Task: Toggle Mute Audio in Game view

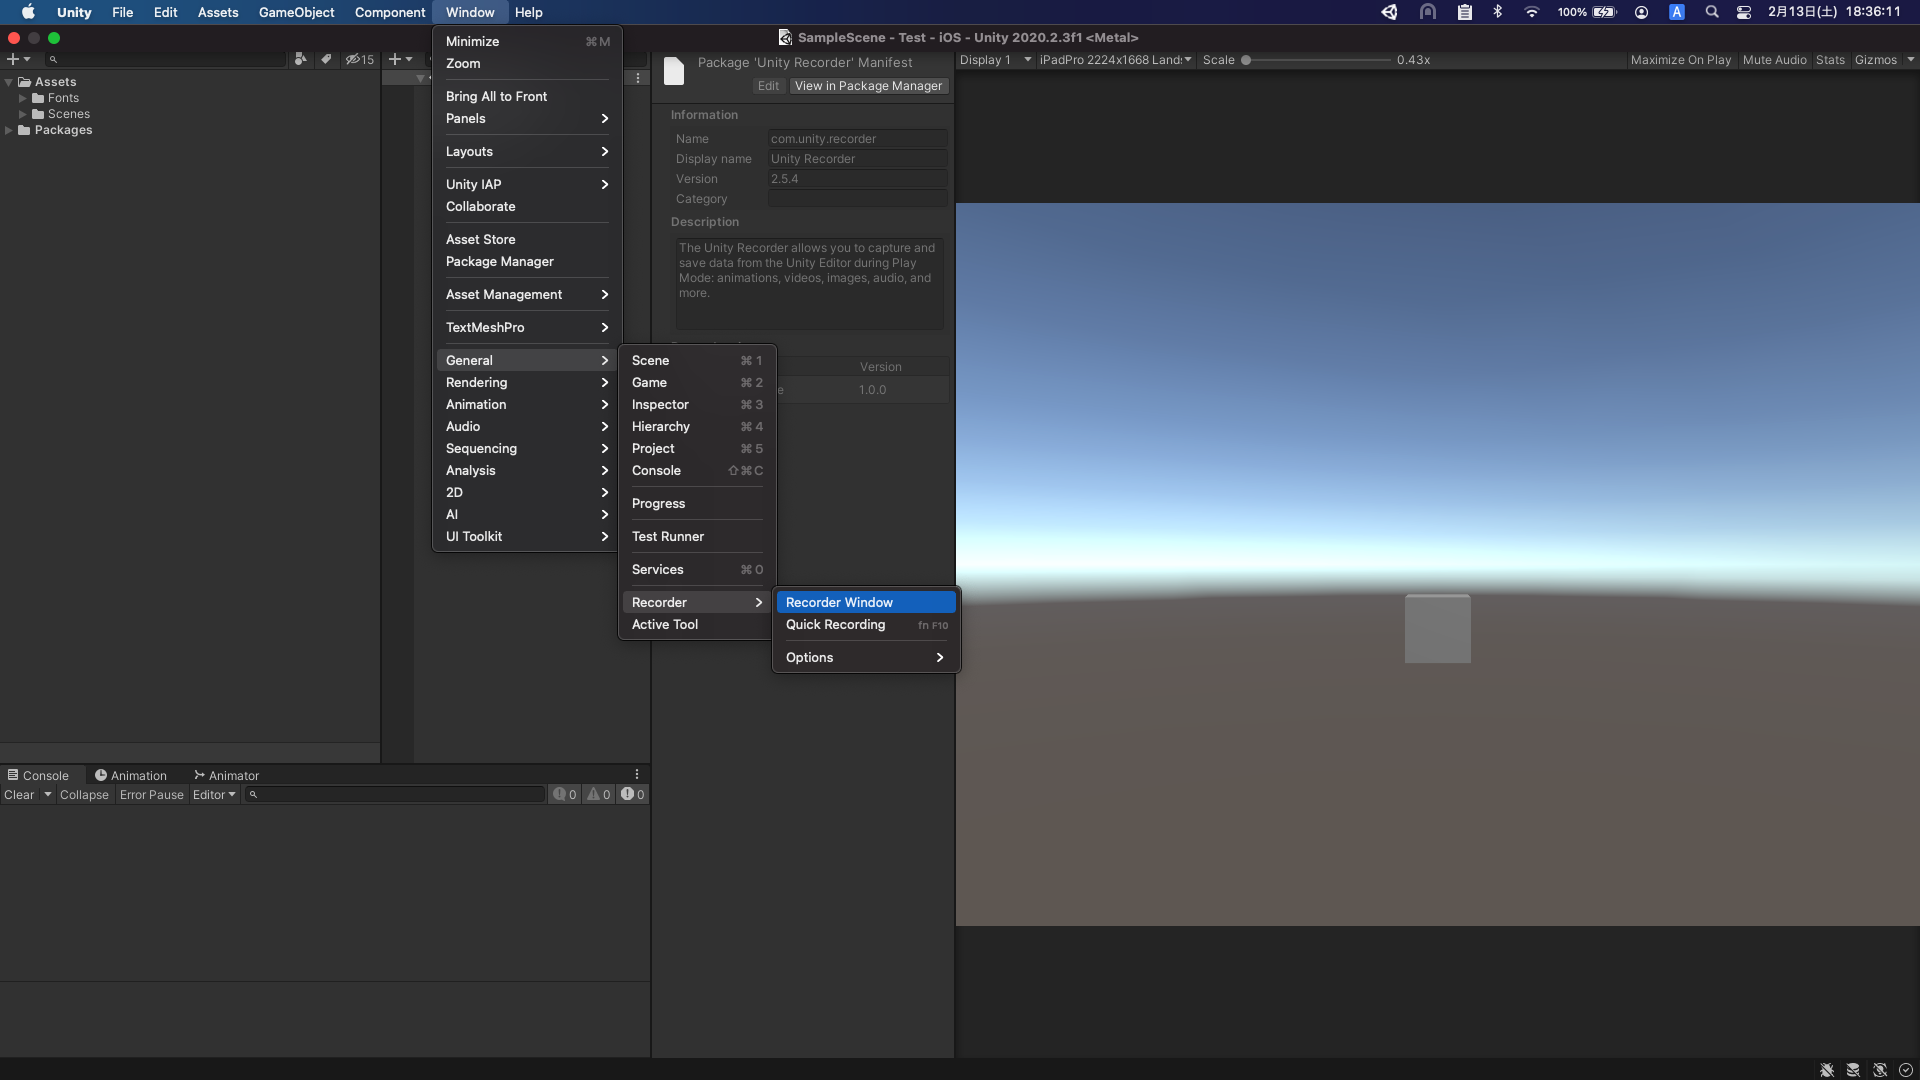Action: [1774, 60]
